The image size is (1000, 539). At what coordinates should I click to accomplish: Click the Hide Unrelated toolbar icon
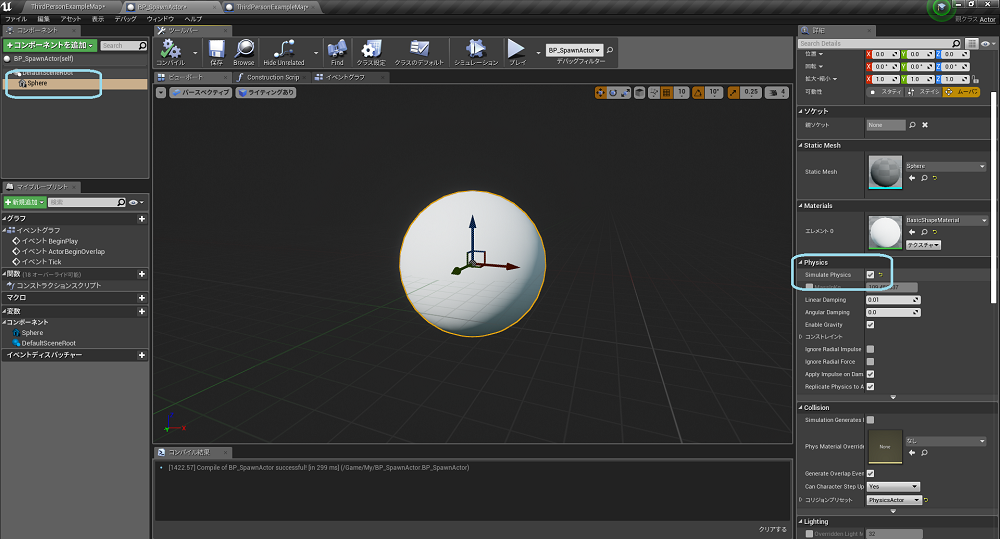(x=284, y=52)
